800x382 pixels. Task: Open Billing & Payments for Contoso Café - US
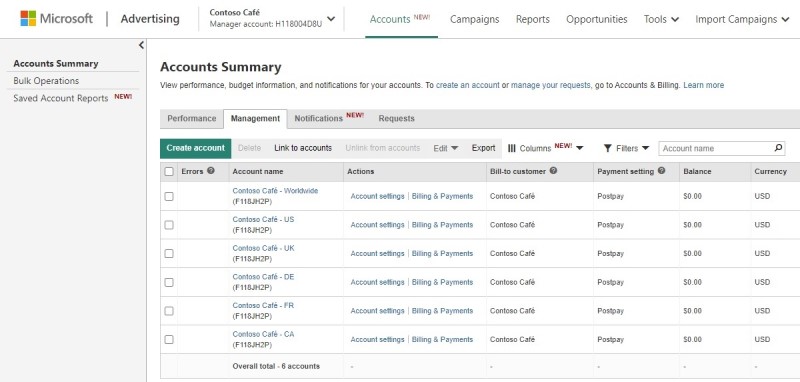442,225
